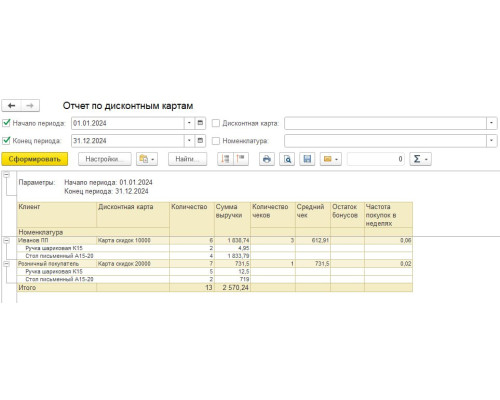
Task: Open the Настройки button
Action: [105, 159]
